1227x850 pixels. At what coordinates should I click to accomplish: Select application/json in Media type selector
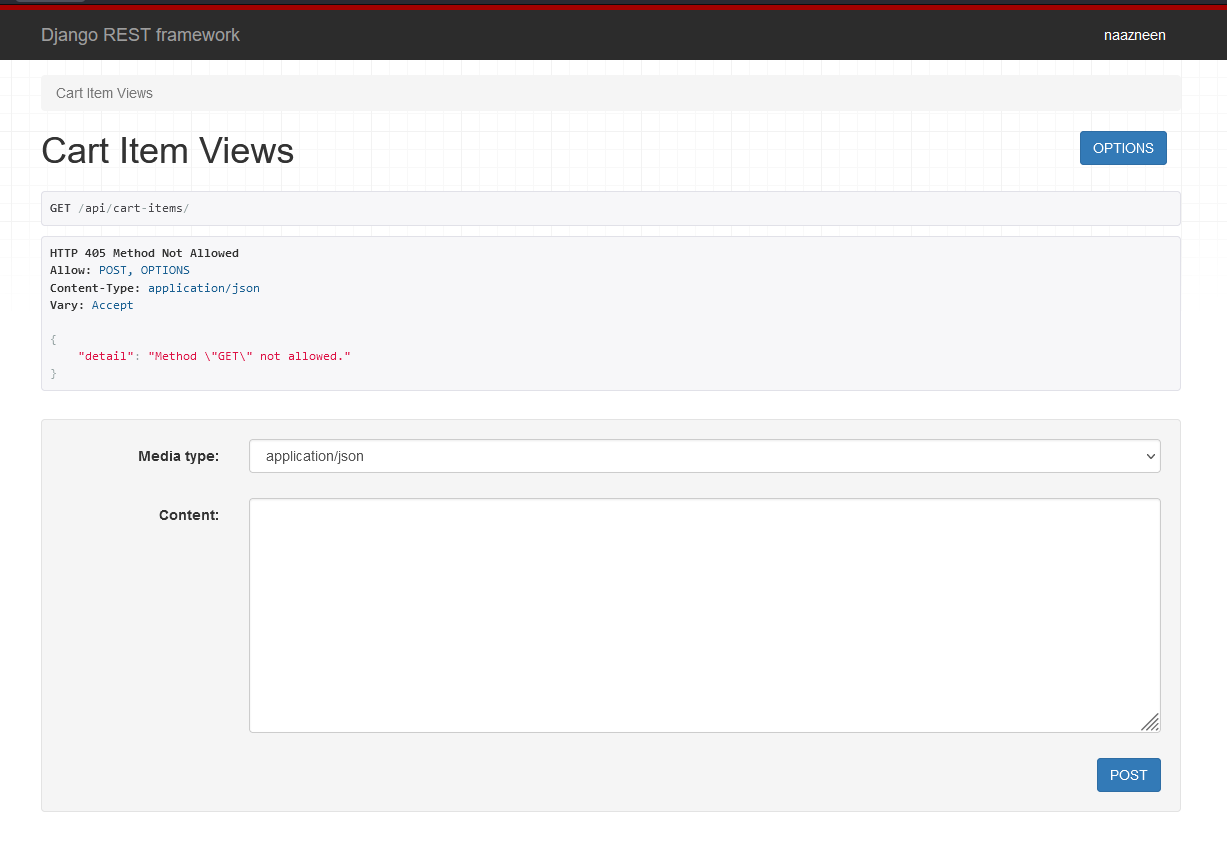pos(704,456)
